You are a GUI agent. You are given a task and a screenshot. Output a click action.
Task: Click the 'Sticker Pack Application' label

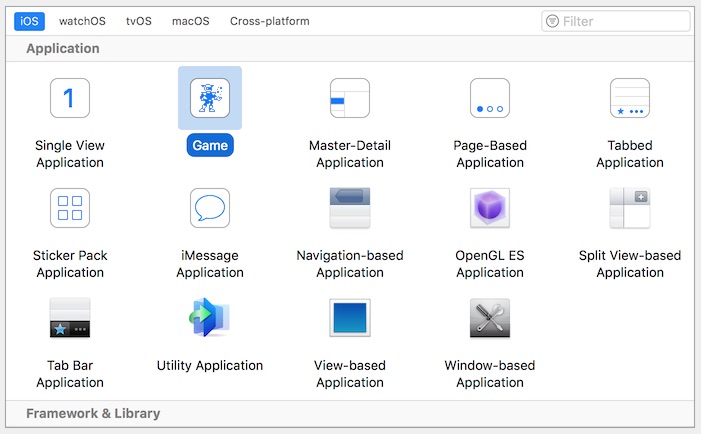click(x=70, y=264)
